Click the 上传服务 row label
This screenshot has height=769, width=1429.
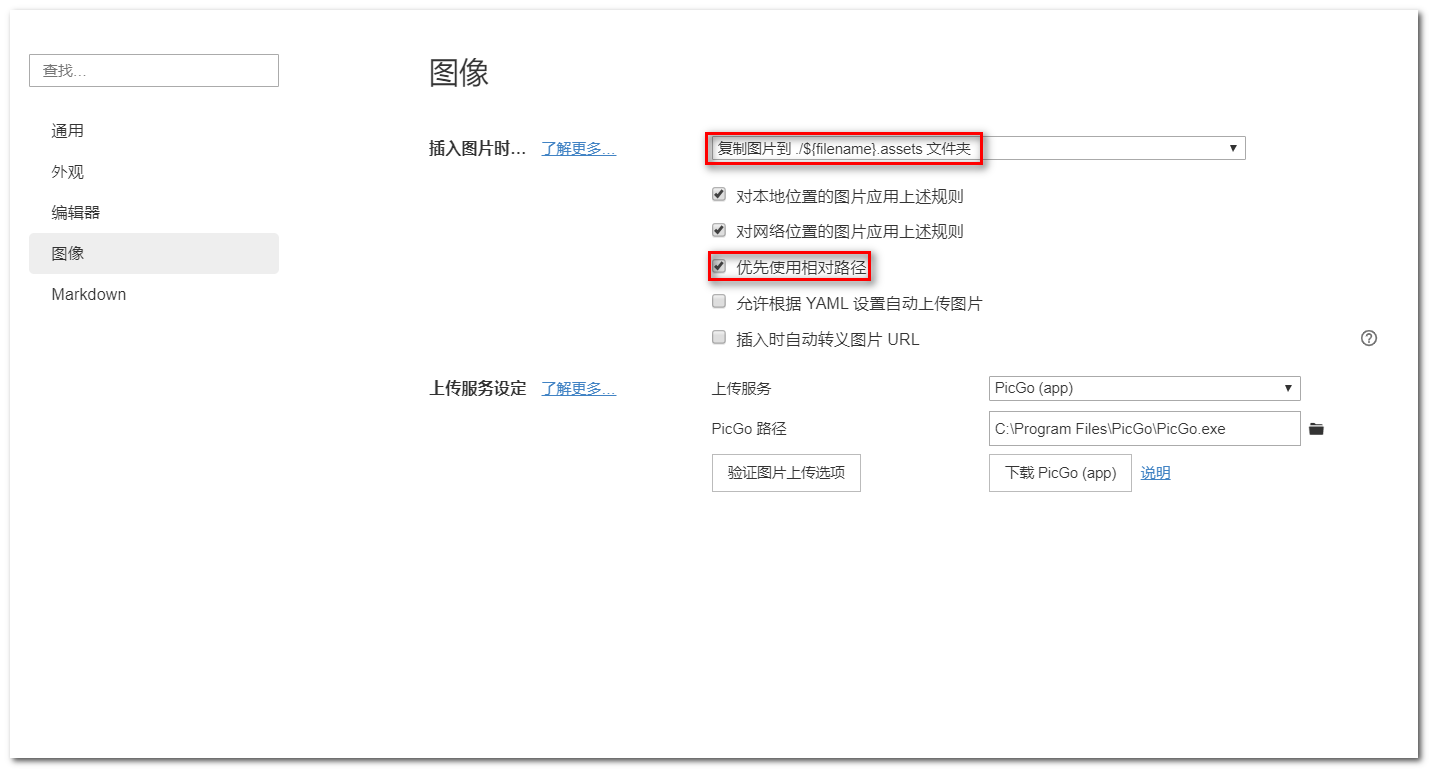[x=741, y=388]
